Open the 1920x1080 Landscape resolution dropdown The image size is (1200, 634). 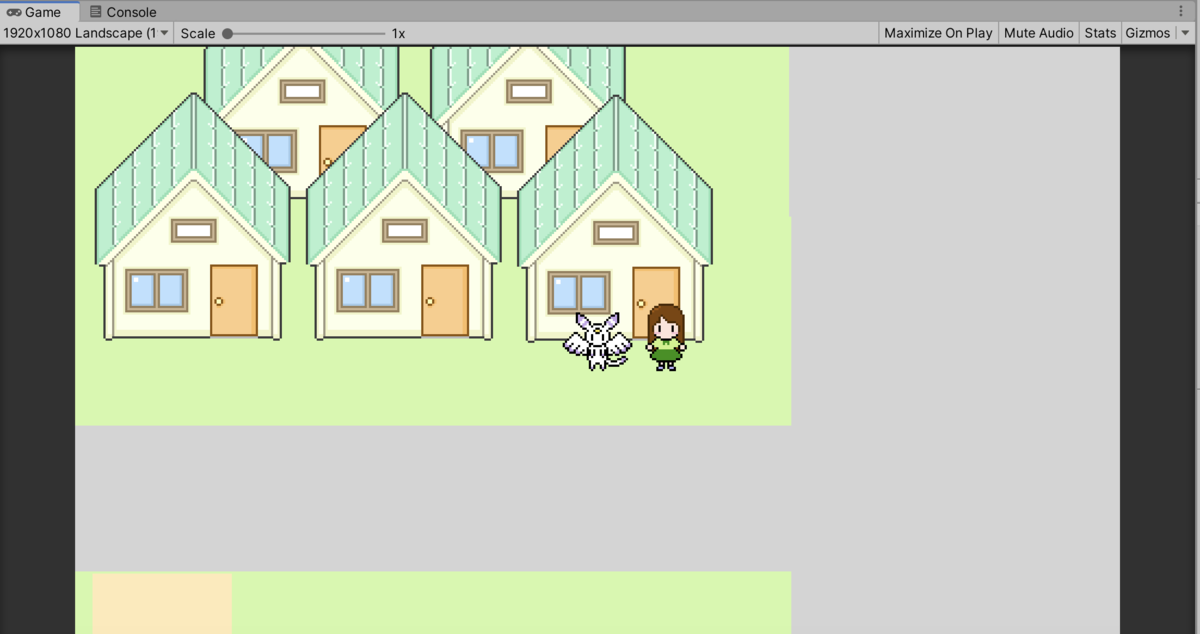87,33
